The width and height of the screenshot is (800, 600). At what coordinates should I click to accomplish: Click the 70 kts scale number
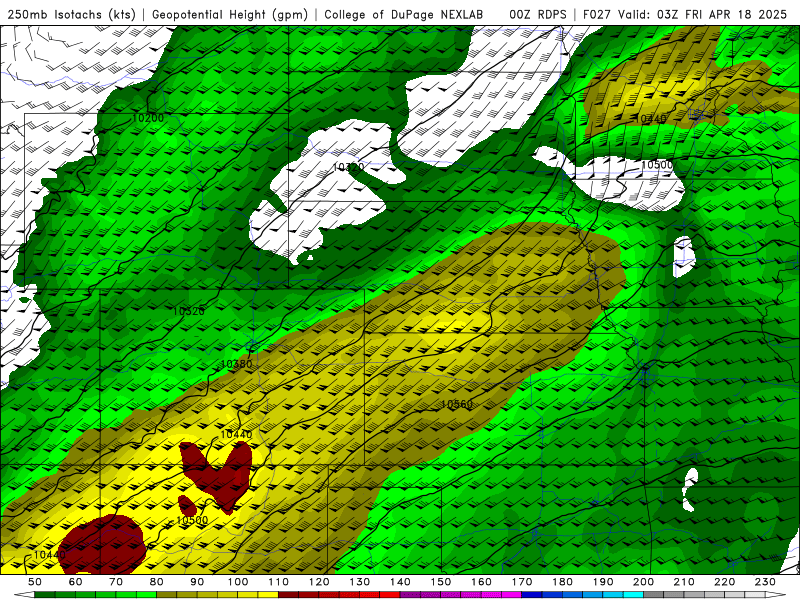point(116,582)
